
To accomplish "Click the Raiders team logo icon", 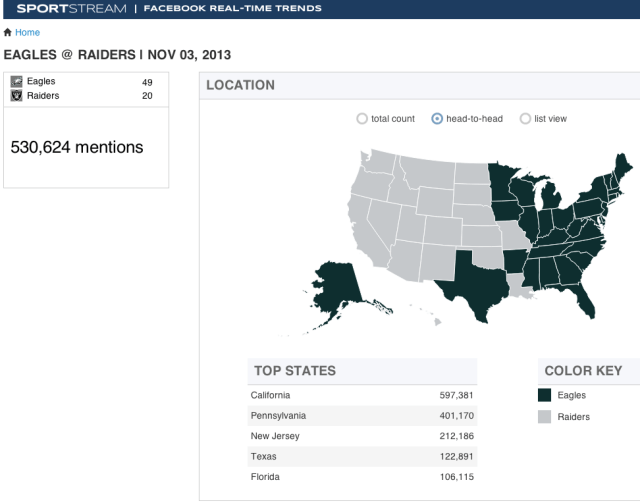I will (x=16, y=97).
